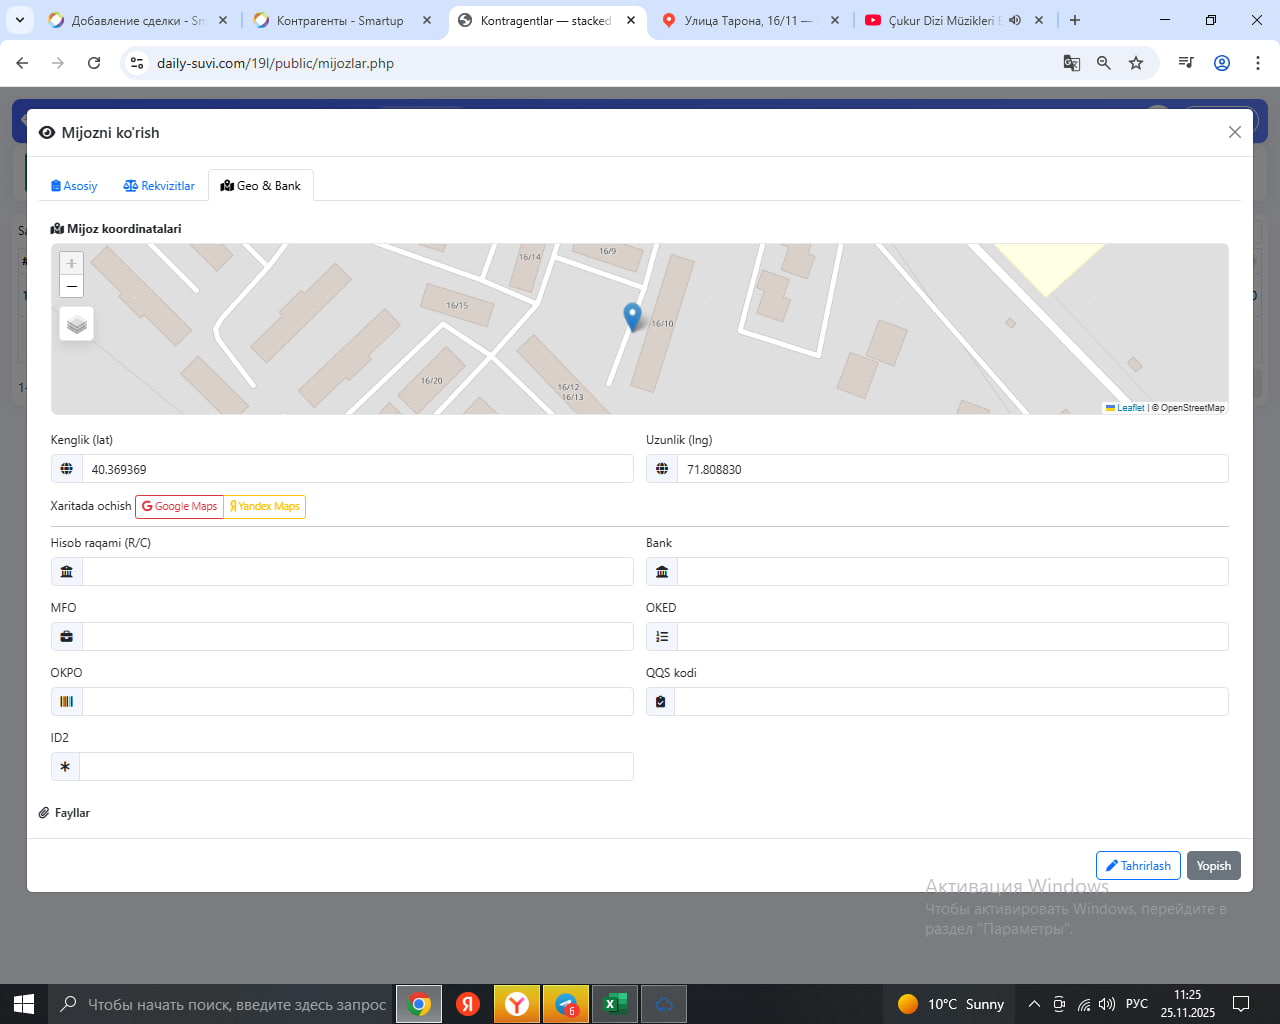Switch to the Rekvizitlar tab

[159, 186]
